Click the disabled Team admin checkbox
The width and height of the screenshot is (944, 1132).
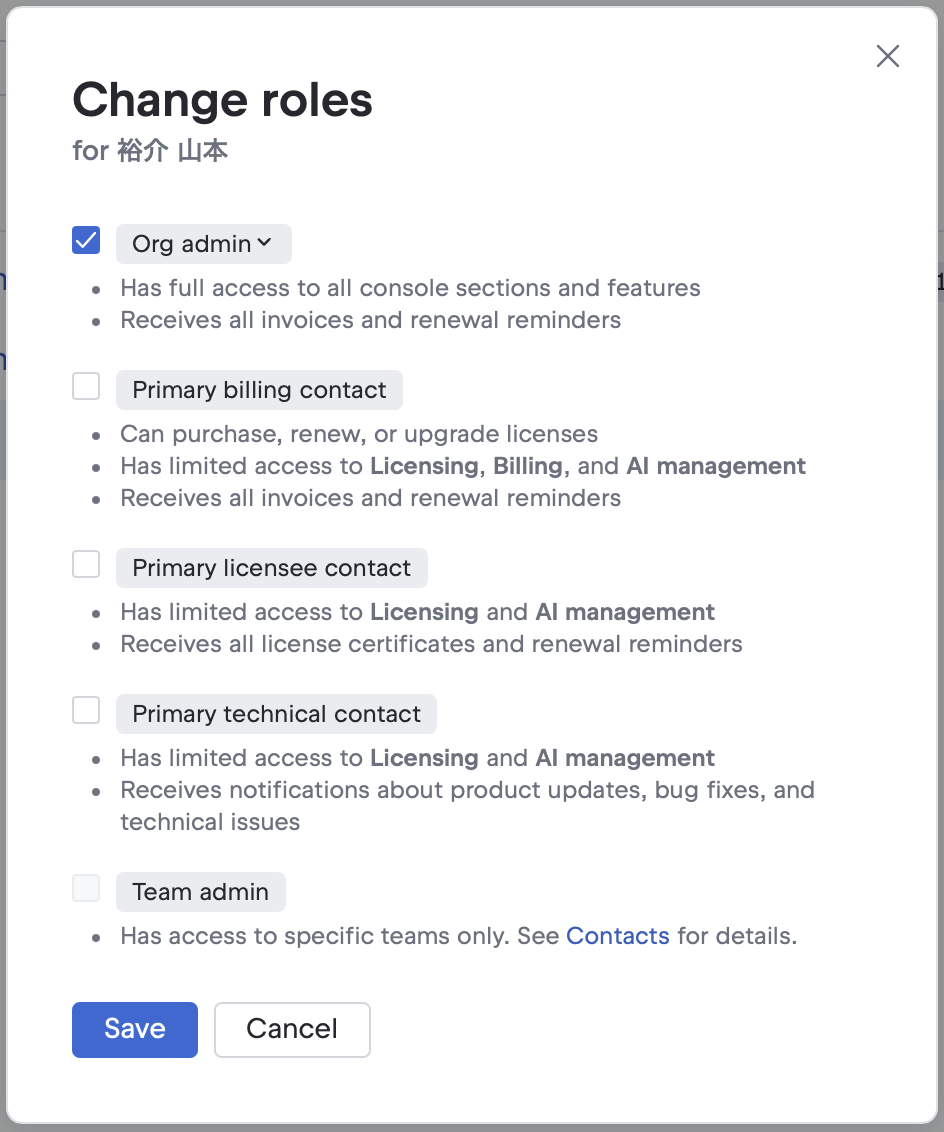click(86, 888)
